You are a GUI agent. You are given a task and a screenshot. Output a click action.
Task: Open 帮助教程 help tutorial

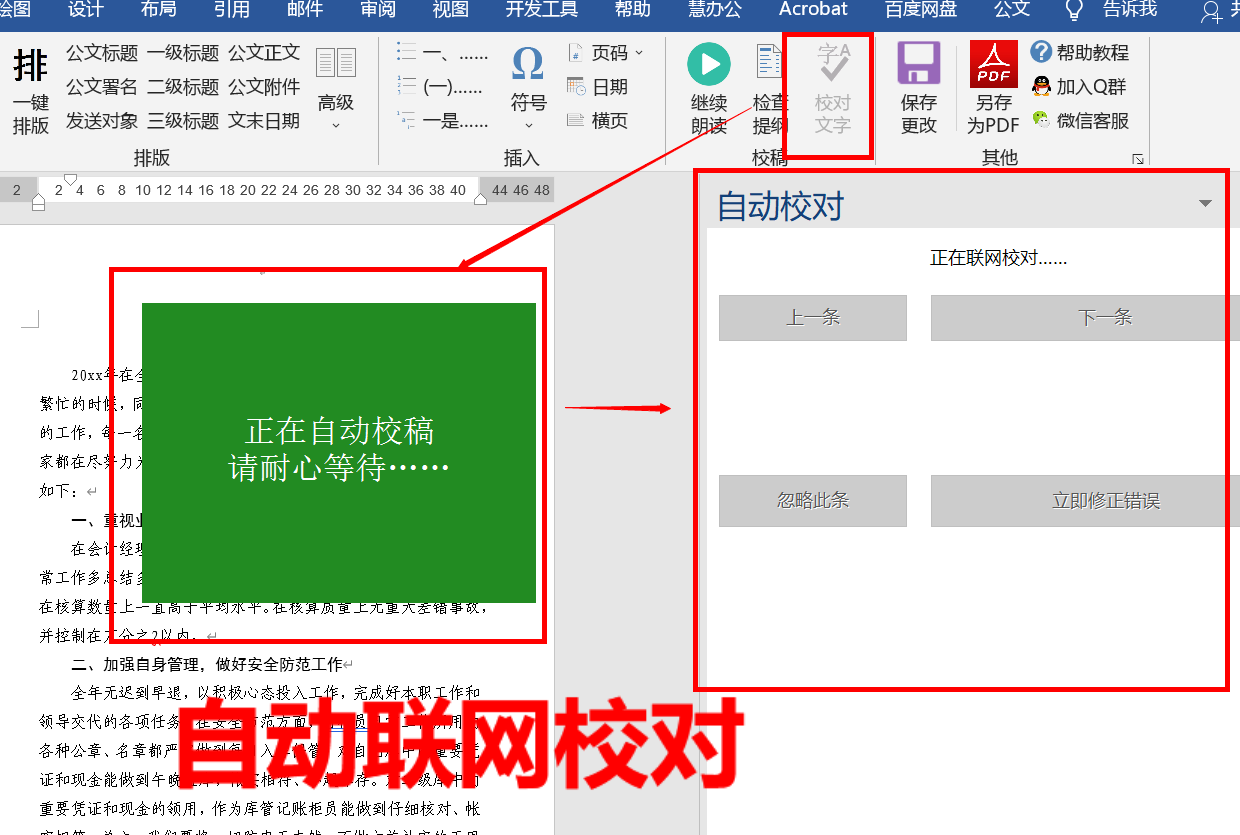coord(1080,53)
